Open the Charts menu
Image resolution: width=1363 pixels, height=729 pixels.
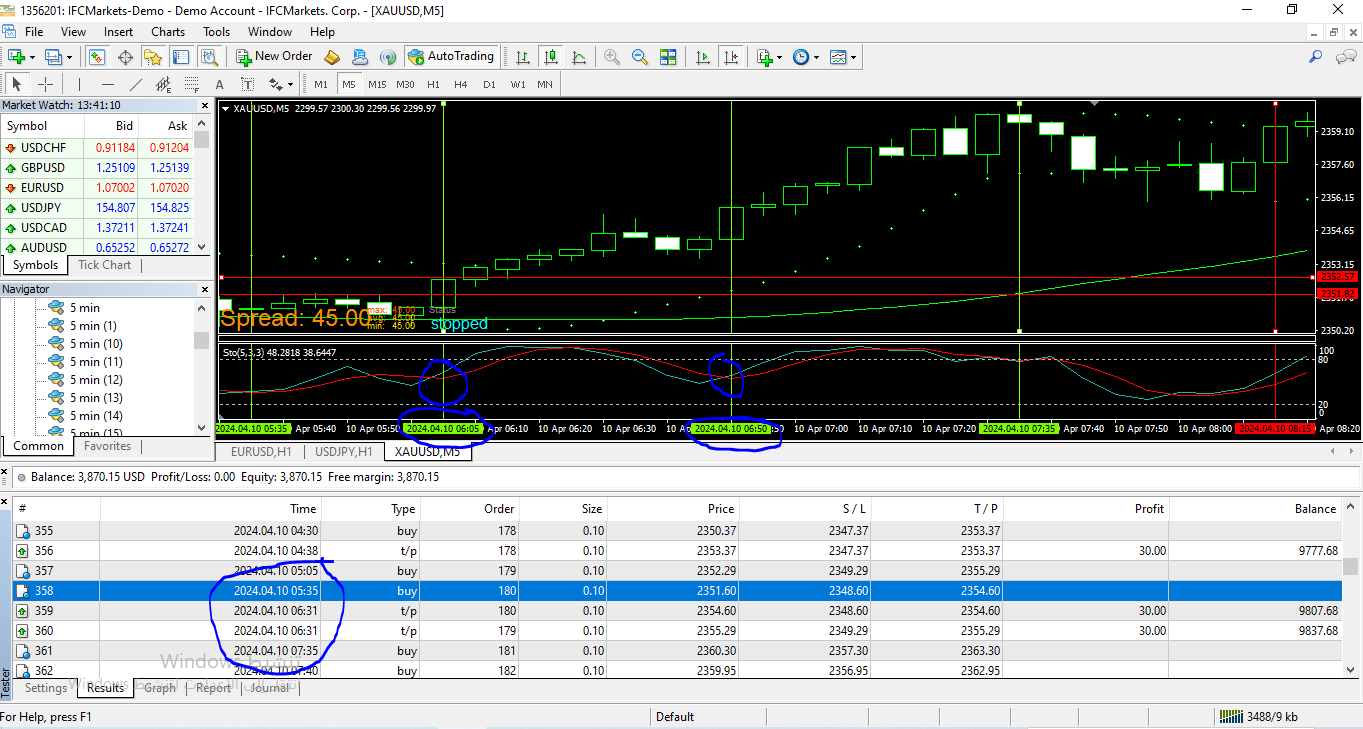coord(168,32)
